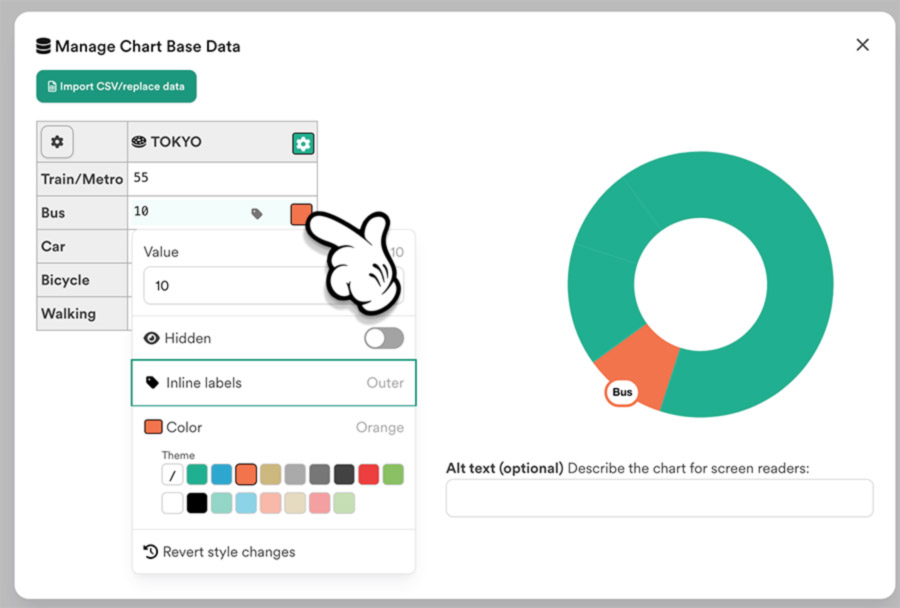Pick the black color swatch

(x=197, y=503)
